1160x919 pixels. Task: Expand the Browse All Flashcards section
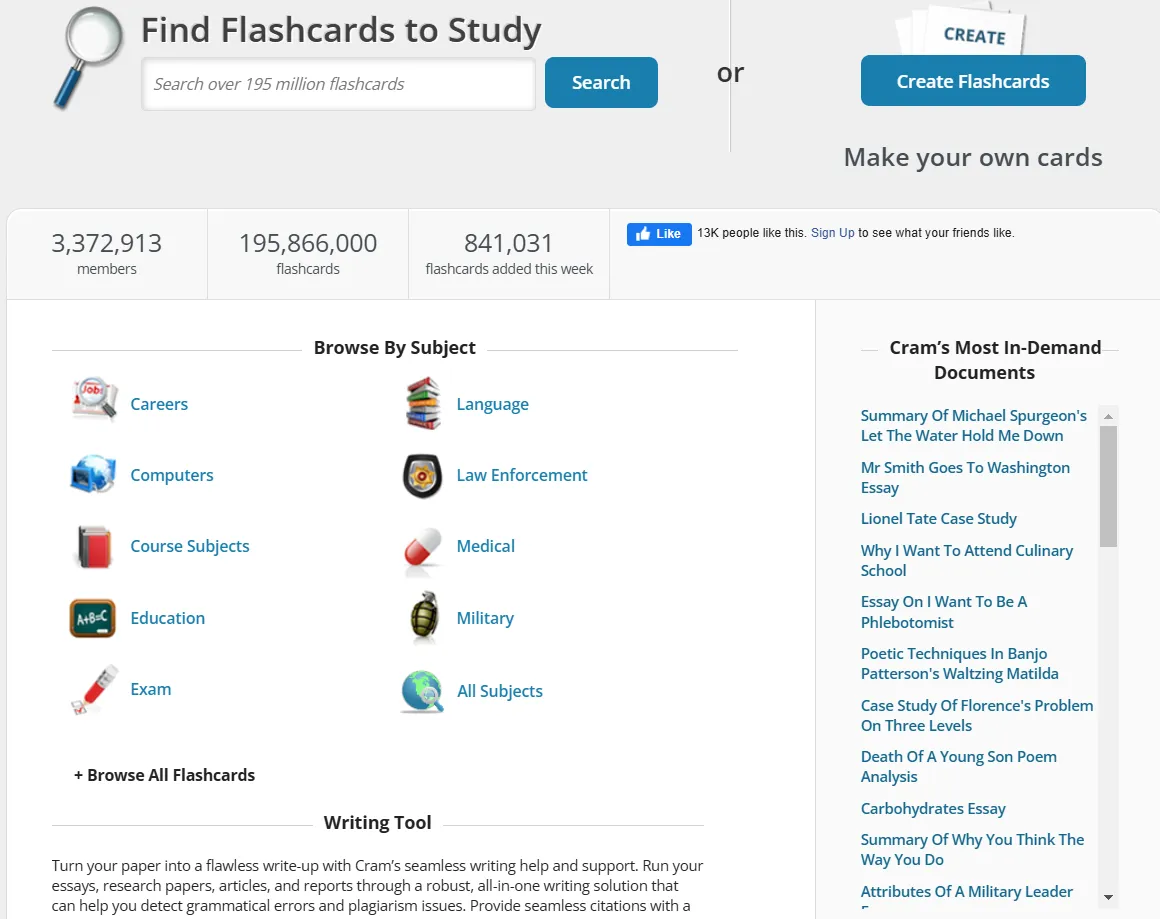pos(164,775)
